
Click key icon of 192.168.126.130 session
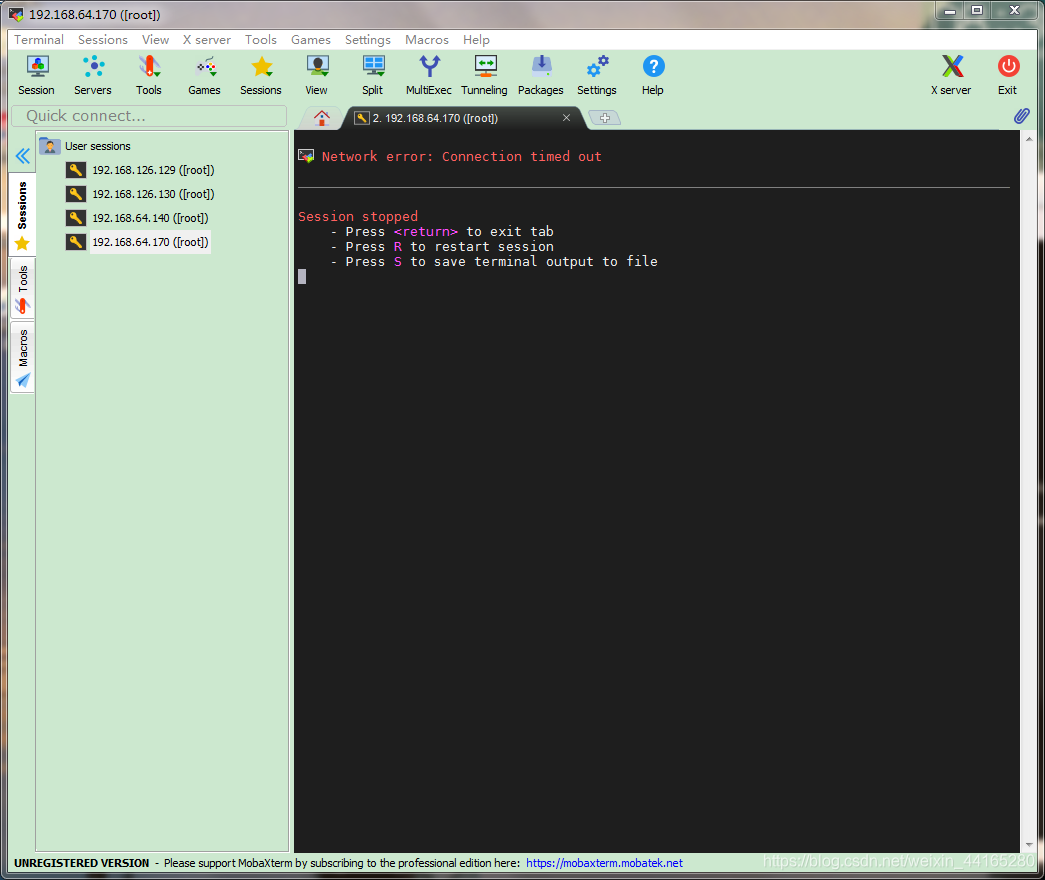(76, 194)
